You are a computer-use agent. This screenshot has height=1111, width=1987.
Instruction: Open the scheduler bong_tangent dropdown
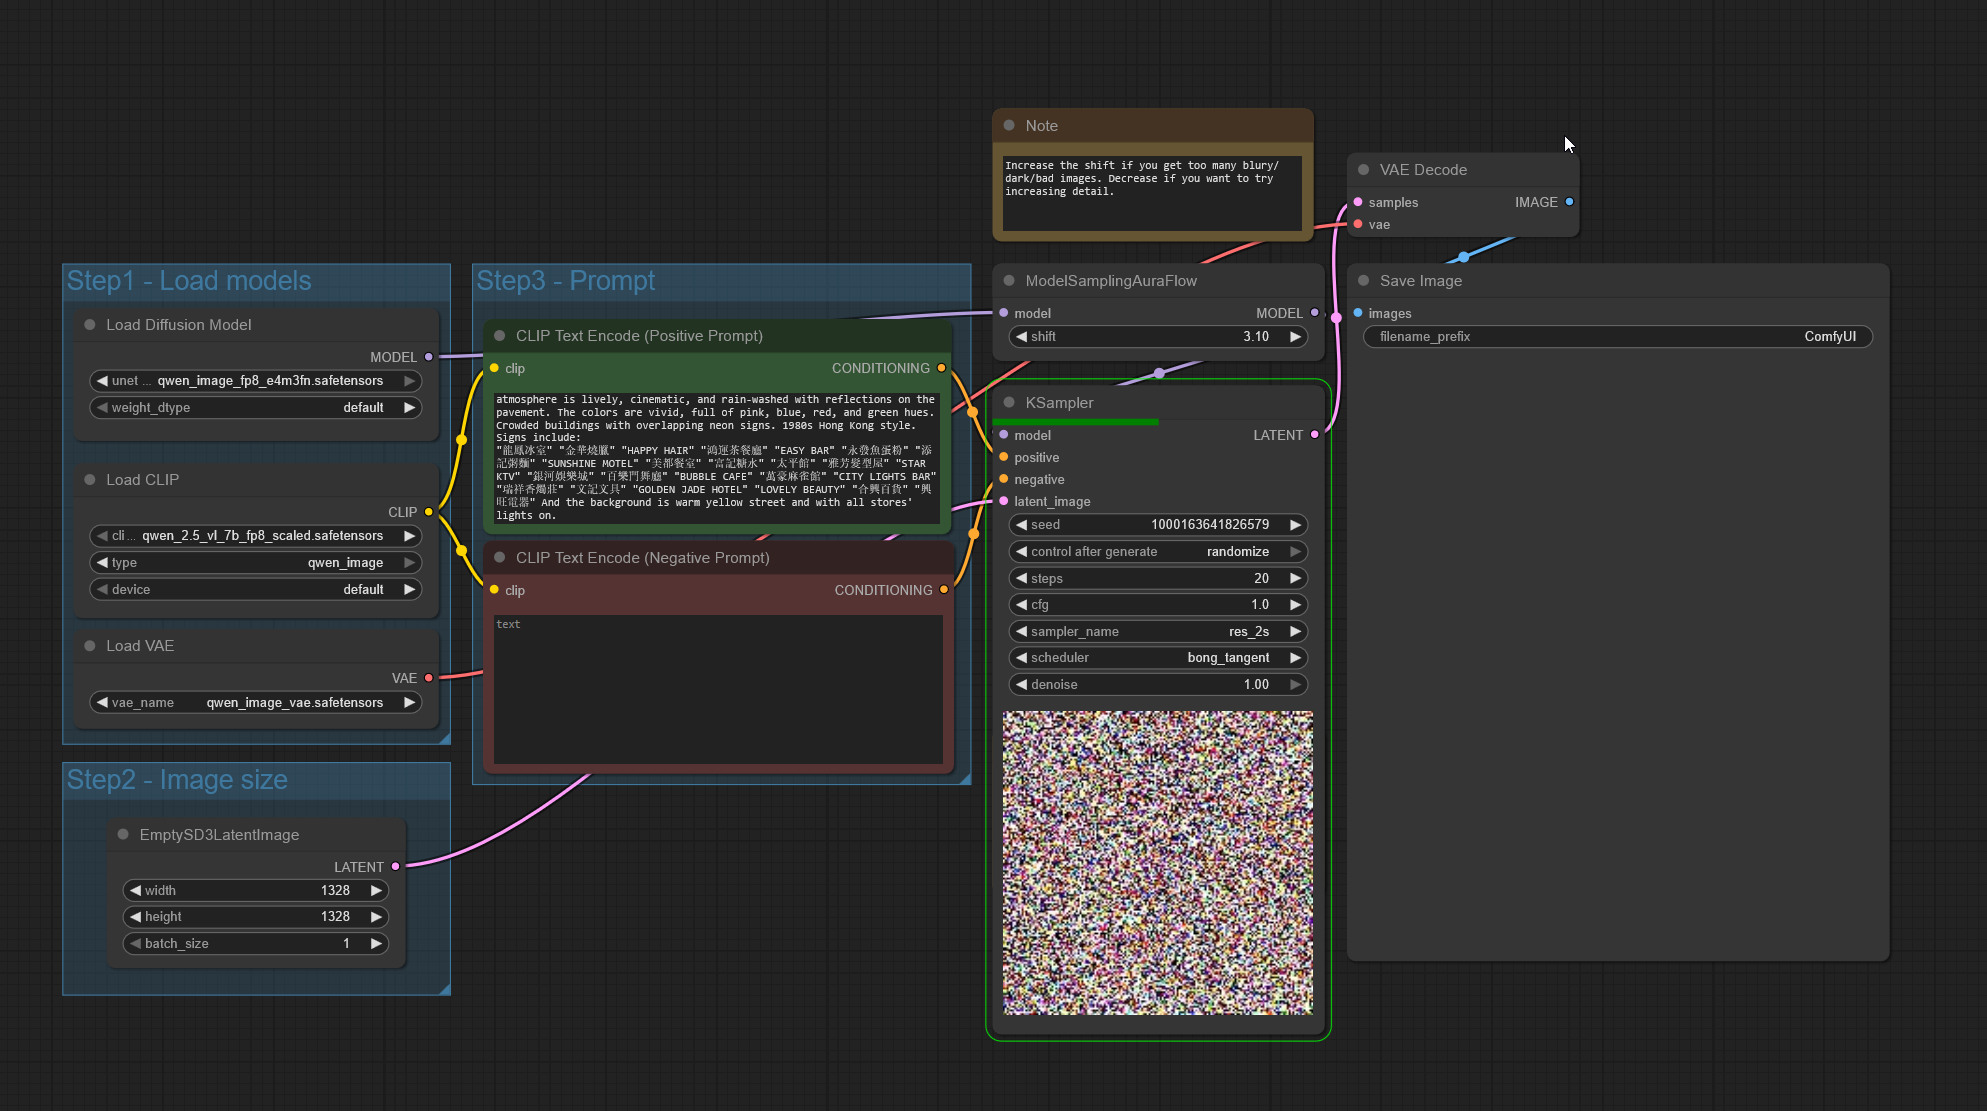coord(1158,658)
